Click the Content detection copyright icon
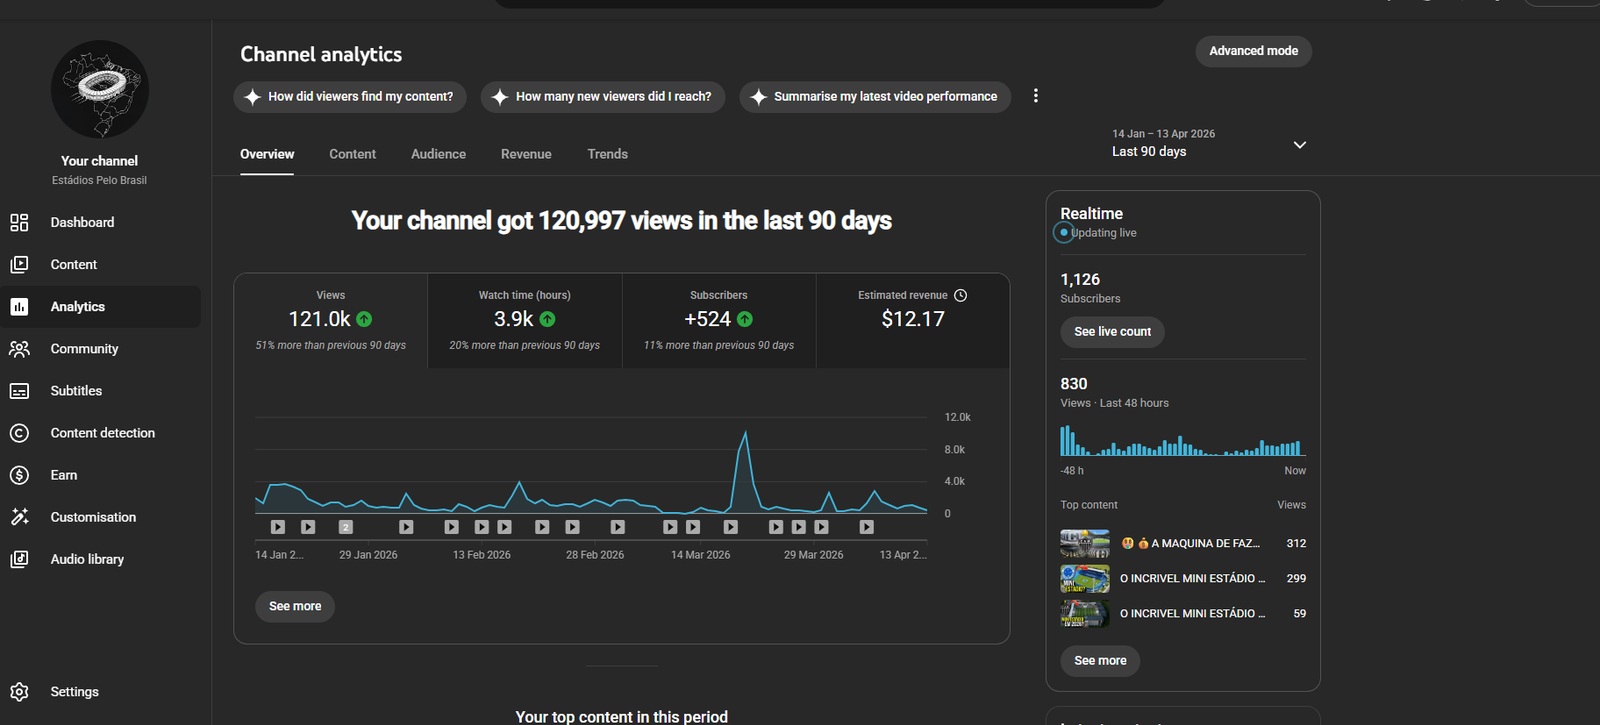The image size is (1600, 725). click(19, 433)
